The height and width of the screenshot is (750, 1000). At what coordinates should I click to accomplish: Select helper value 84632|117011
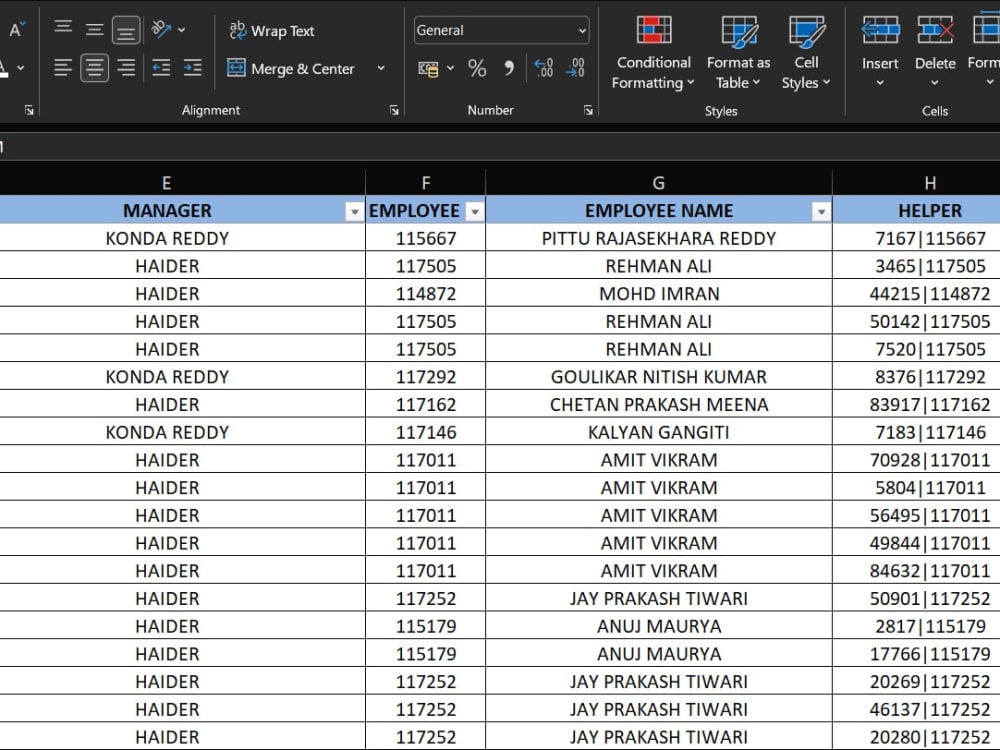coord(916,571)
